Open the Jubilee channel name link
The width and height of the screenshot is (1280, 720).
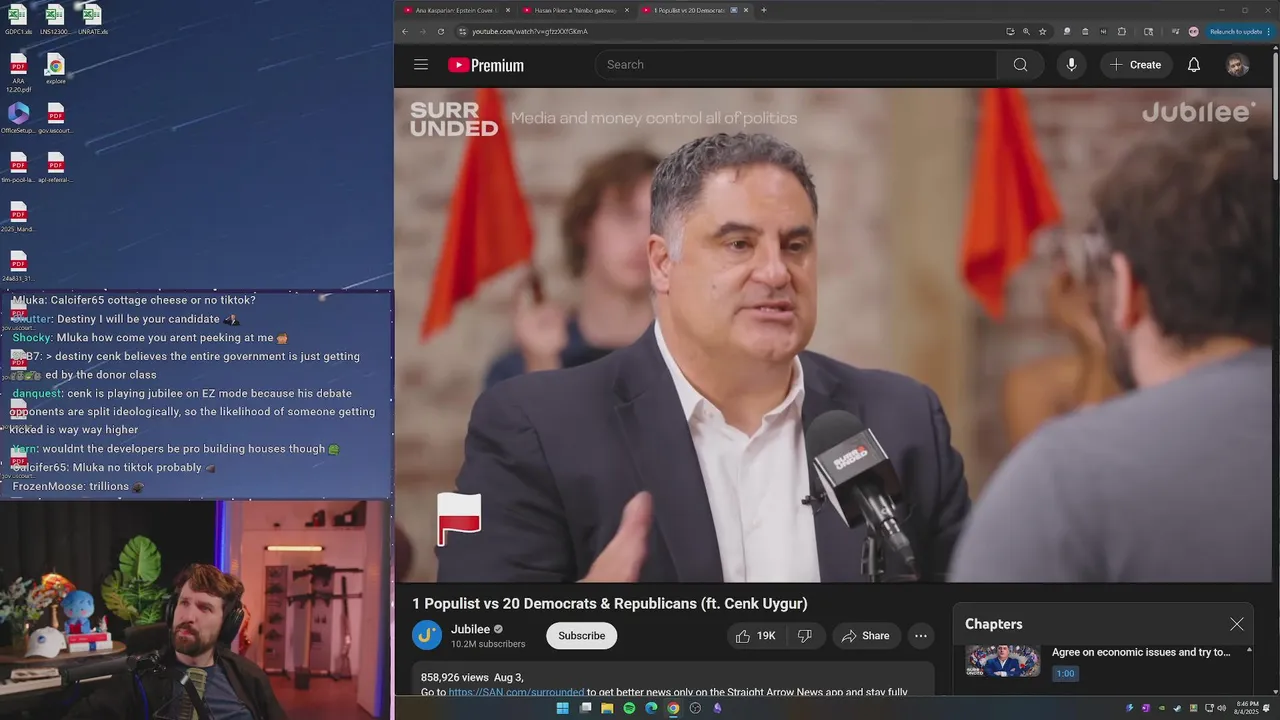pyautogui.click(x=470, y=629)
